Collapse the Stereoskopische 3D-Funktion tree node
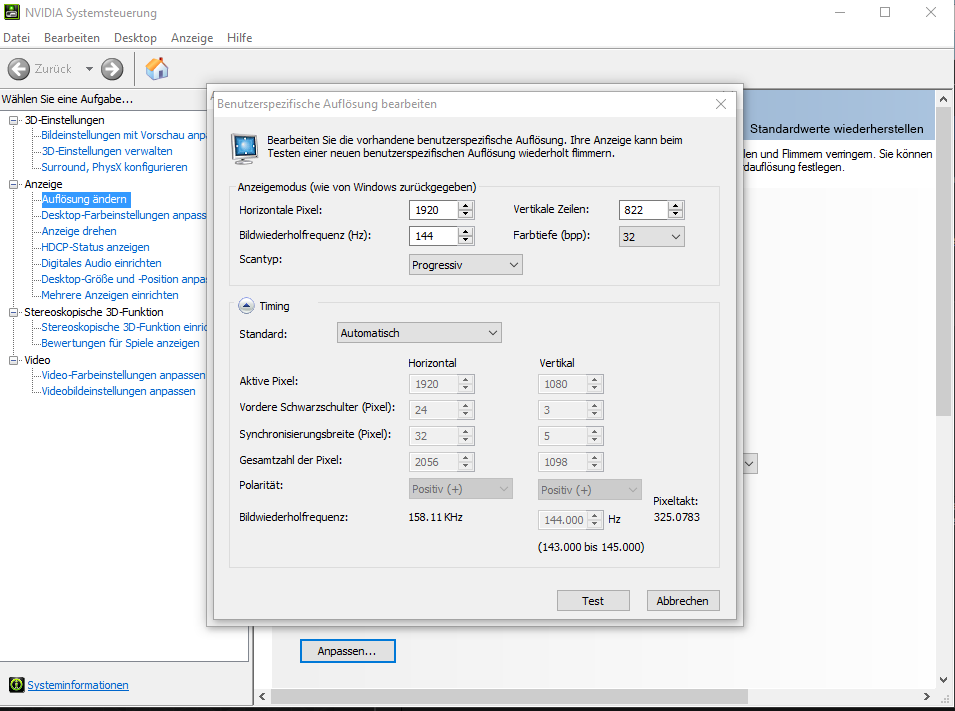 (13, 312)
